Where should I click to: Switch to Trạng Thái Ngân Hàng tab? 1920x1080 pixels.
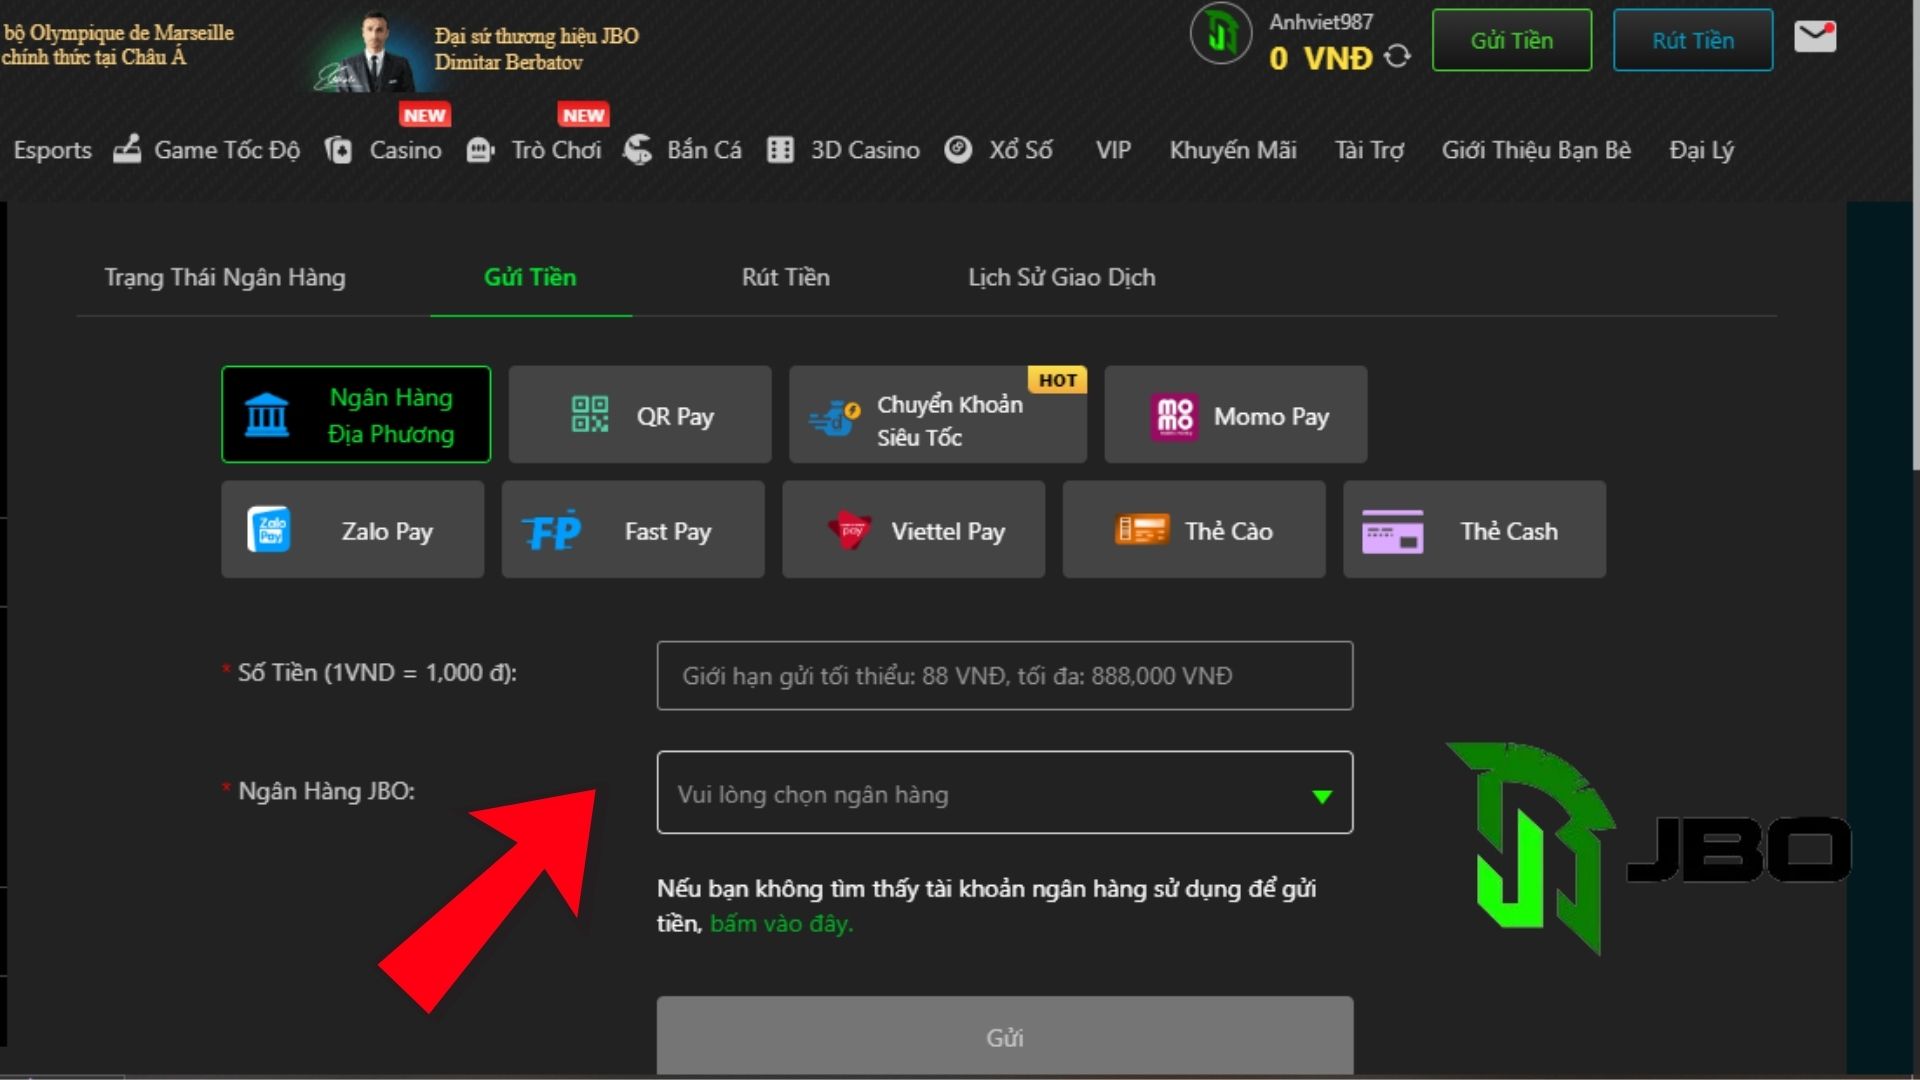pyautogui.click(x=225, y=277)
